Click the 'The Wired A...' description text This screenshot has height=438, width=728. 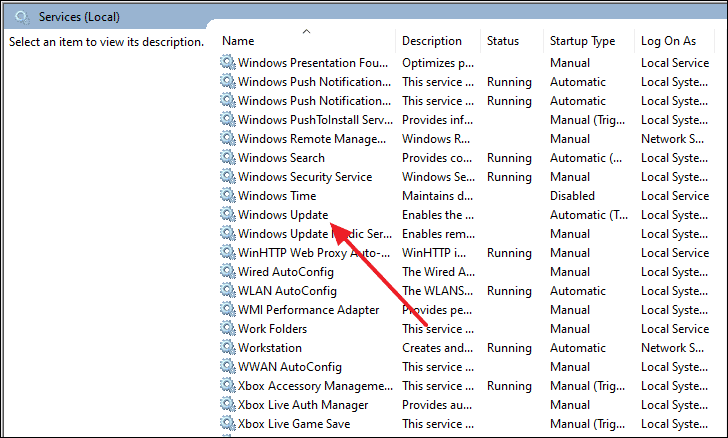coord(438,271)
